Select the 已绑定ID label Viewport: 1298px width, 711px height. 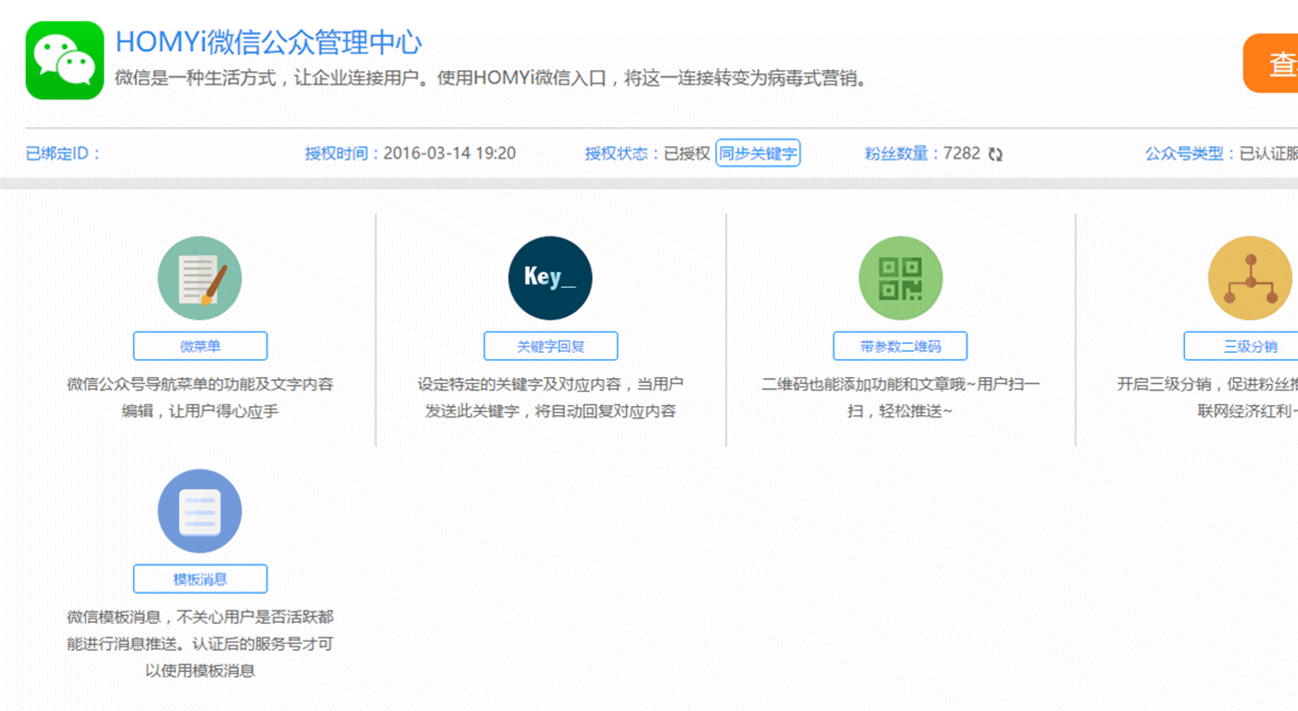pos(64,154)
